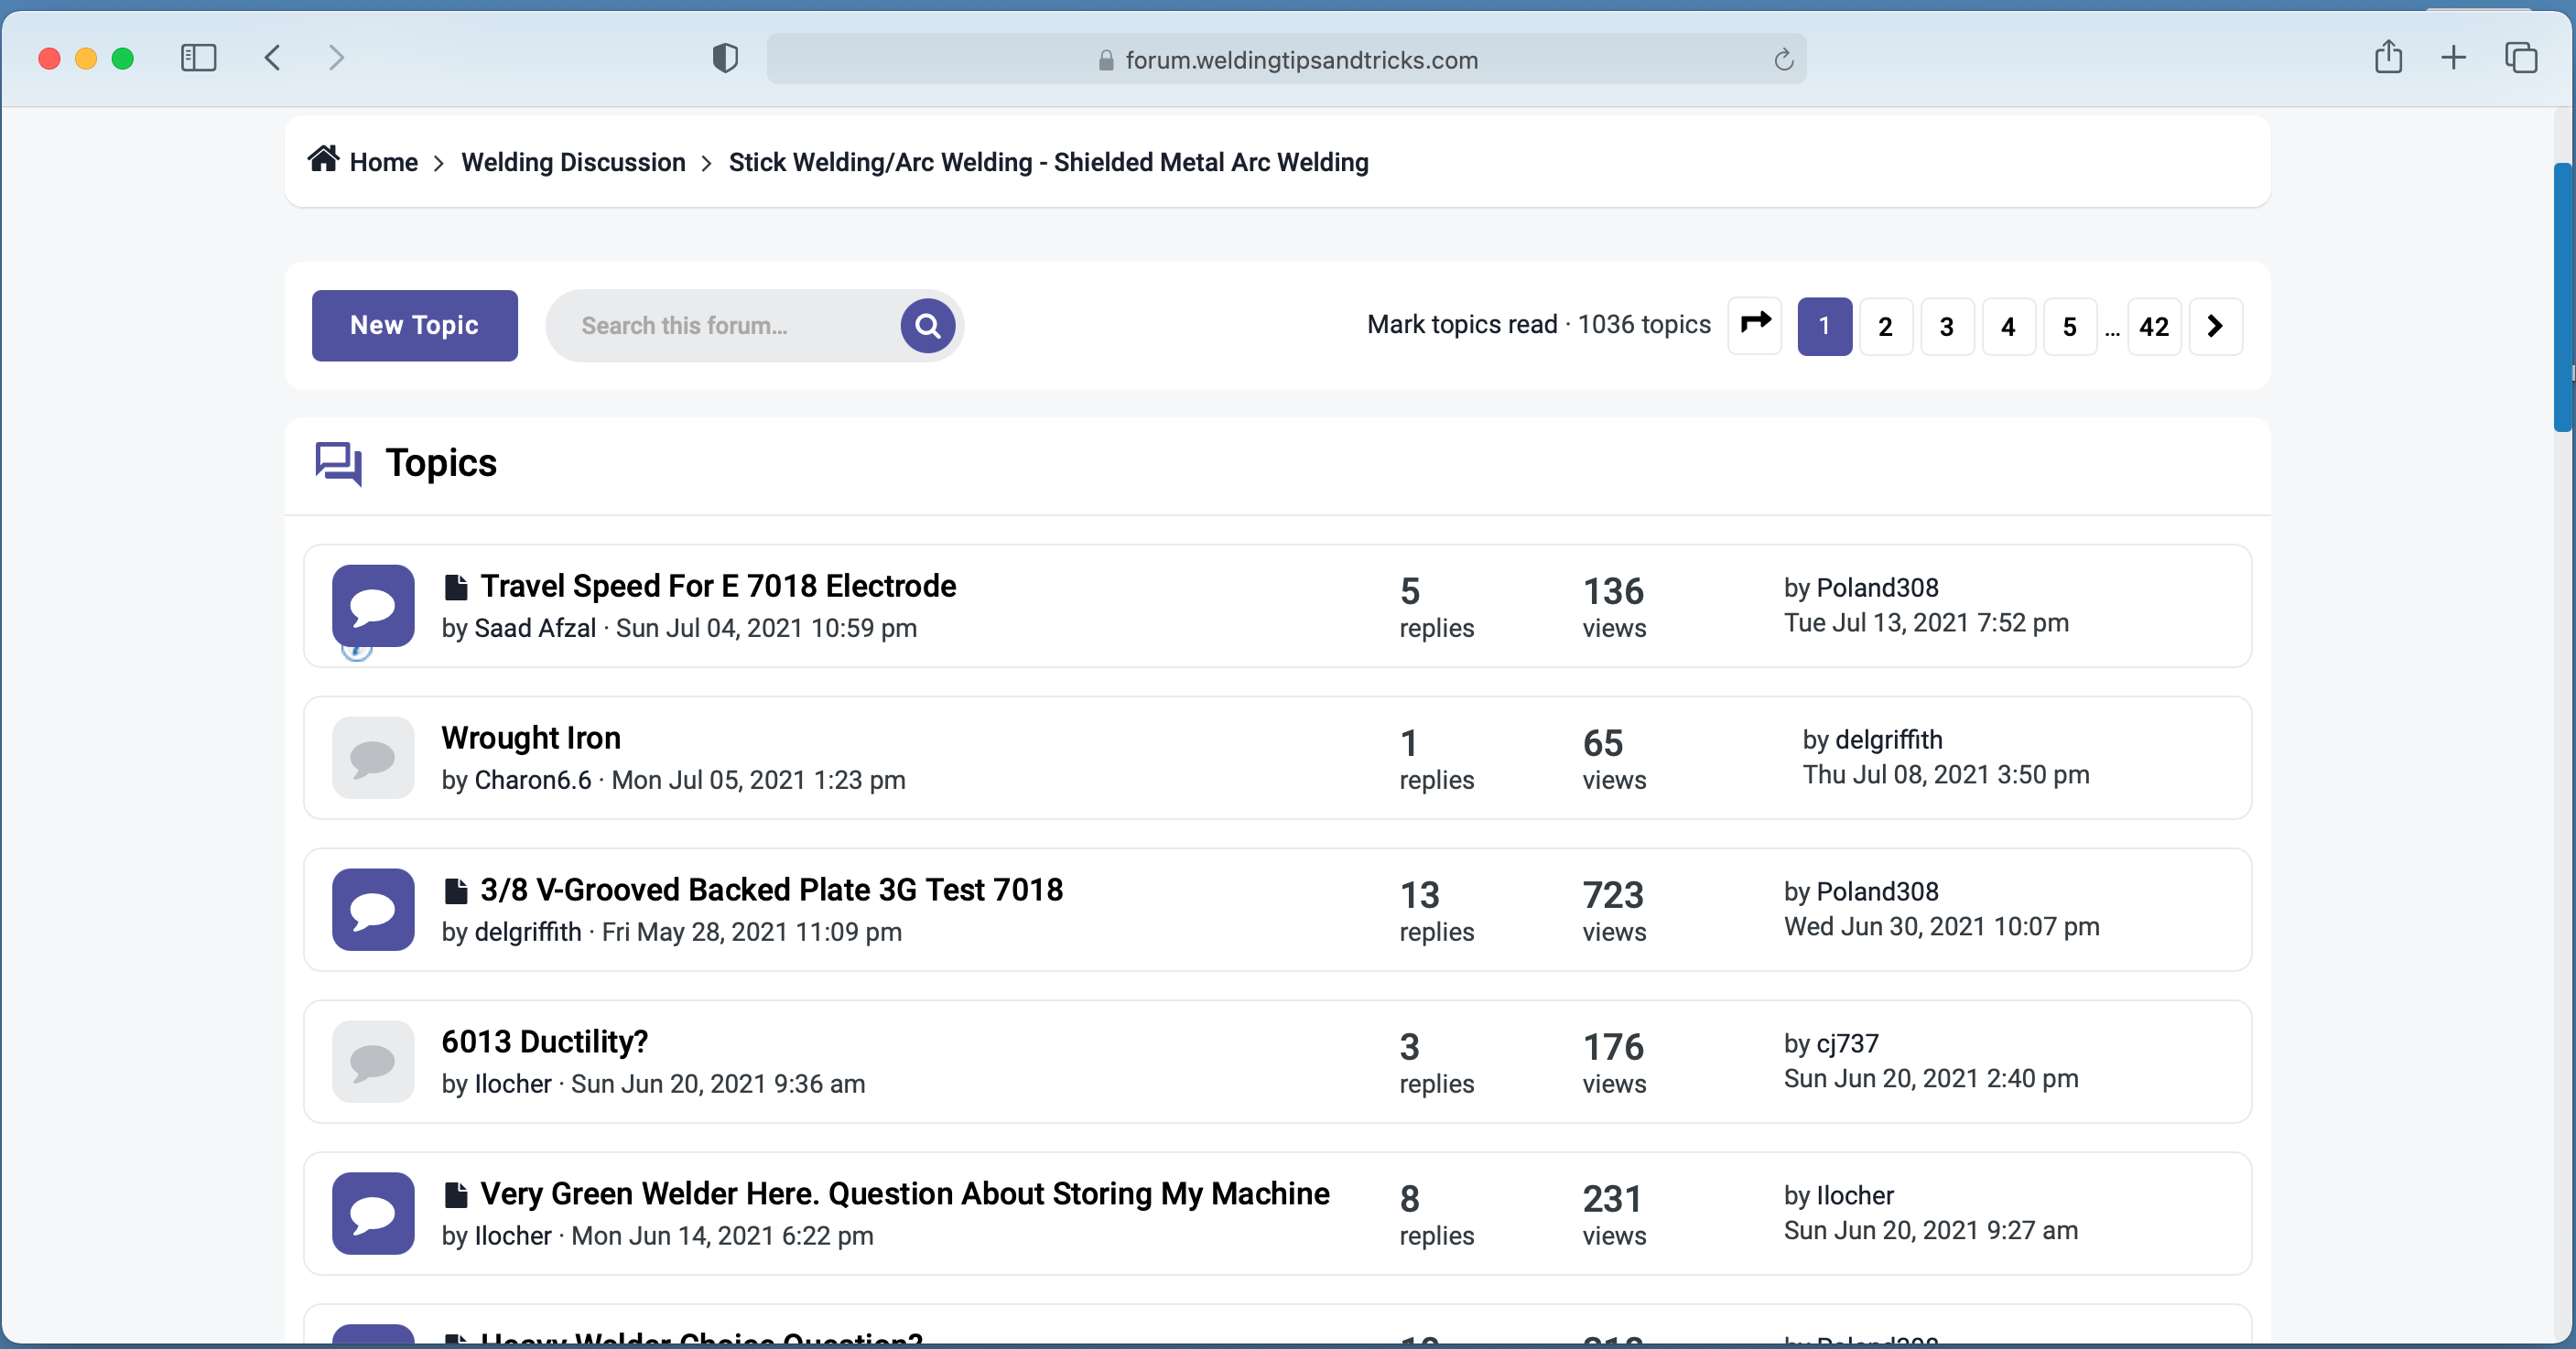Open 'Very Green Welder Here' topic
This screenshot has height=1349, width=2576.
tap(904, 1194)
